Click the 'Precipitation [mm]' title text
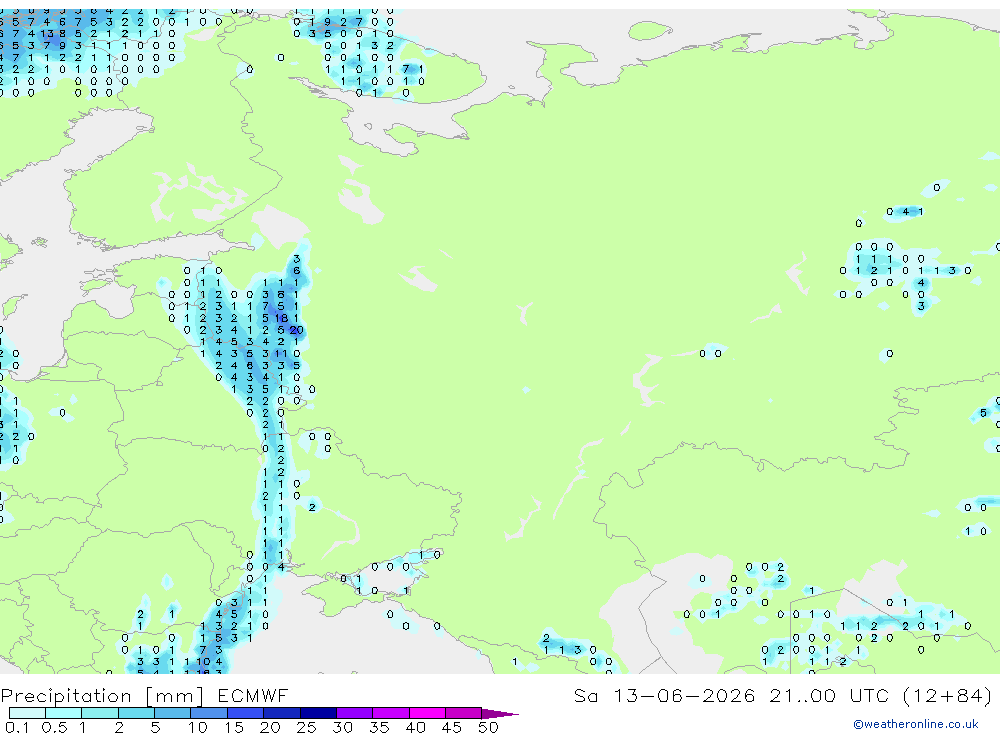 pos(102,696)
